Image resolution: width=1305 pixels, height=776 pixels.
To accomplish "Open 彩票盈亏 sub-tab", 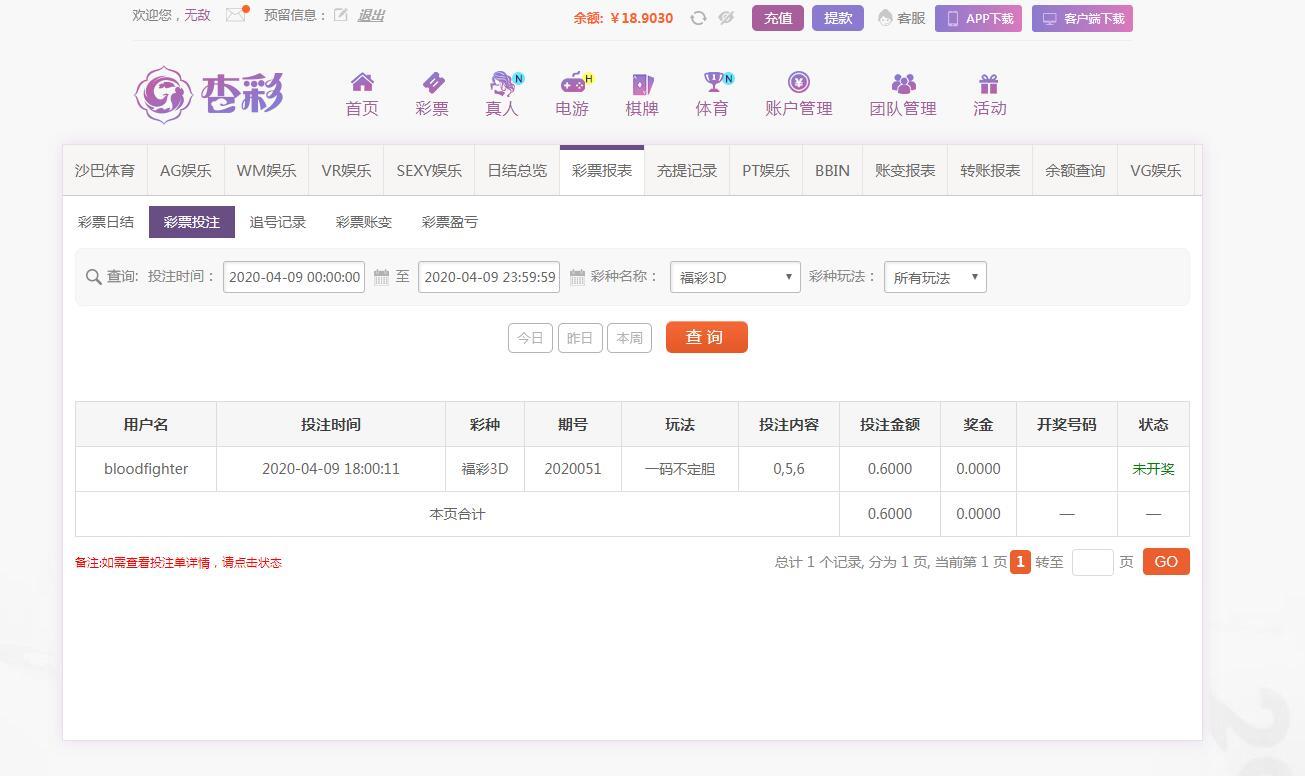I will click(450, 222).
